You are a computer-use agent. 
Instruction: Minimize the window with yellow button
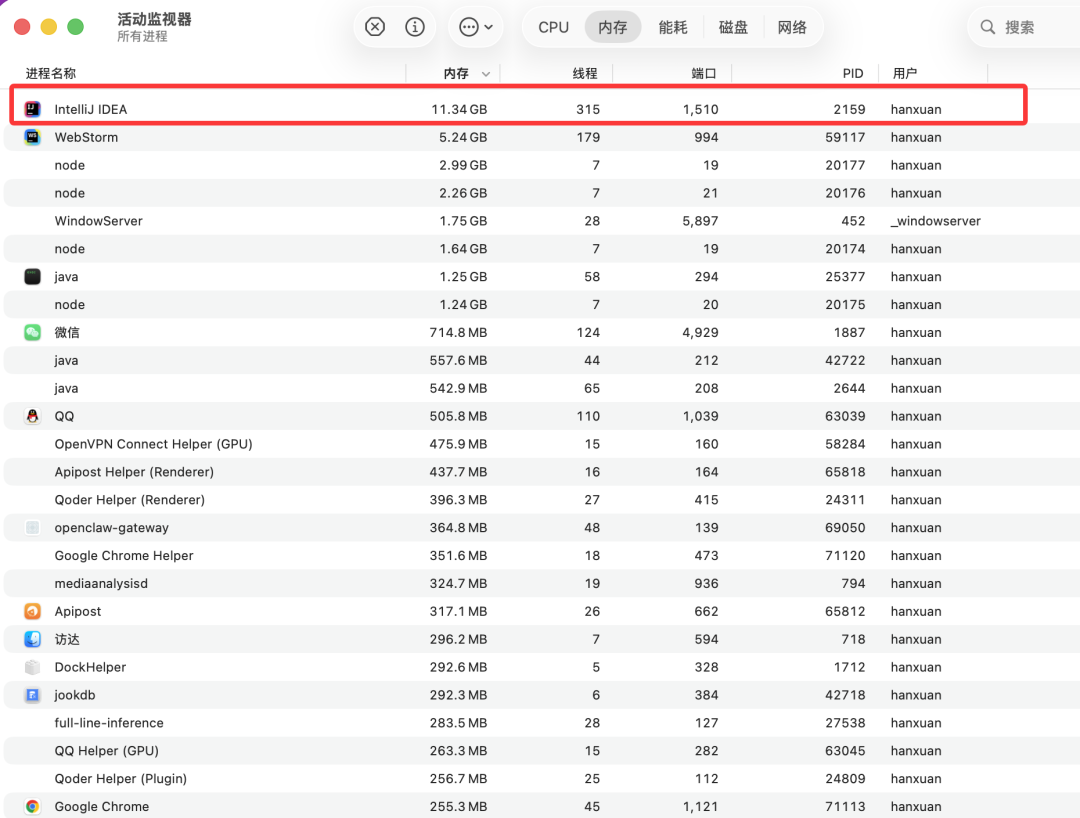click(49, 27)
